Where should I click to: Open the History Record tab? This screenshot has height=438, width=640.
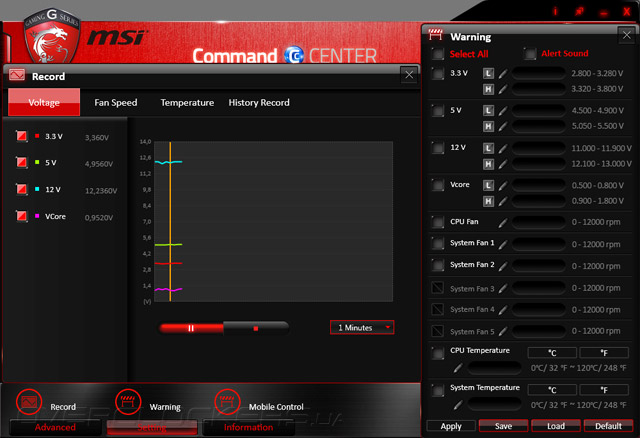(x=259, y=102)
